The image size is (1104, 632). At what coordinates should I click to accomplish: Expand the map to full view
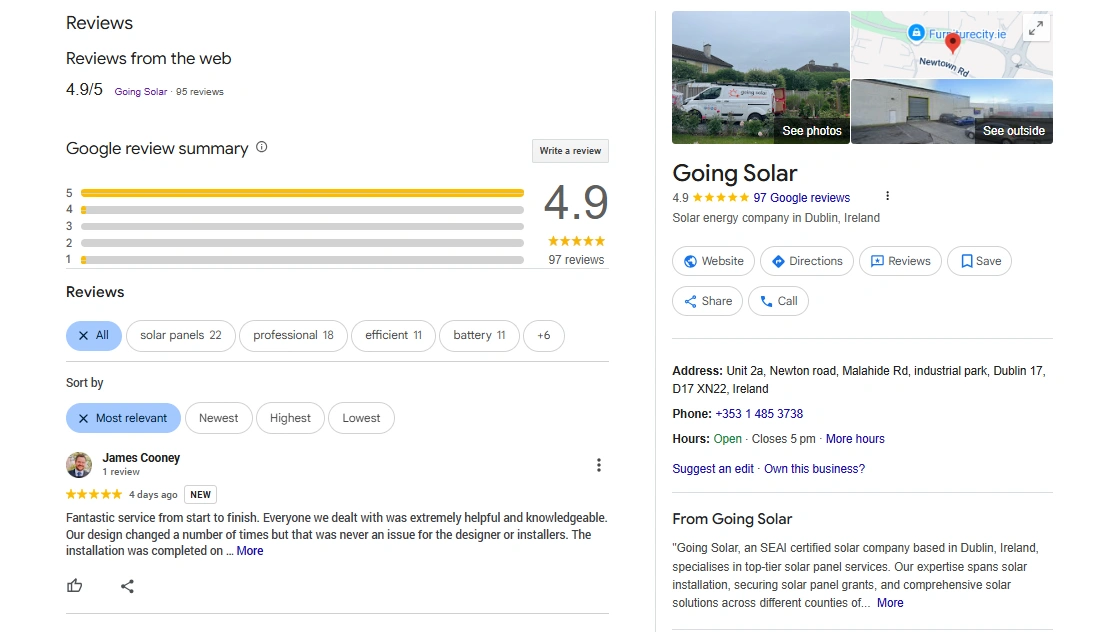click(1037, 28)
